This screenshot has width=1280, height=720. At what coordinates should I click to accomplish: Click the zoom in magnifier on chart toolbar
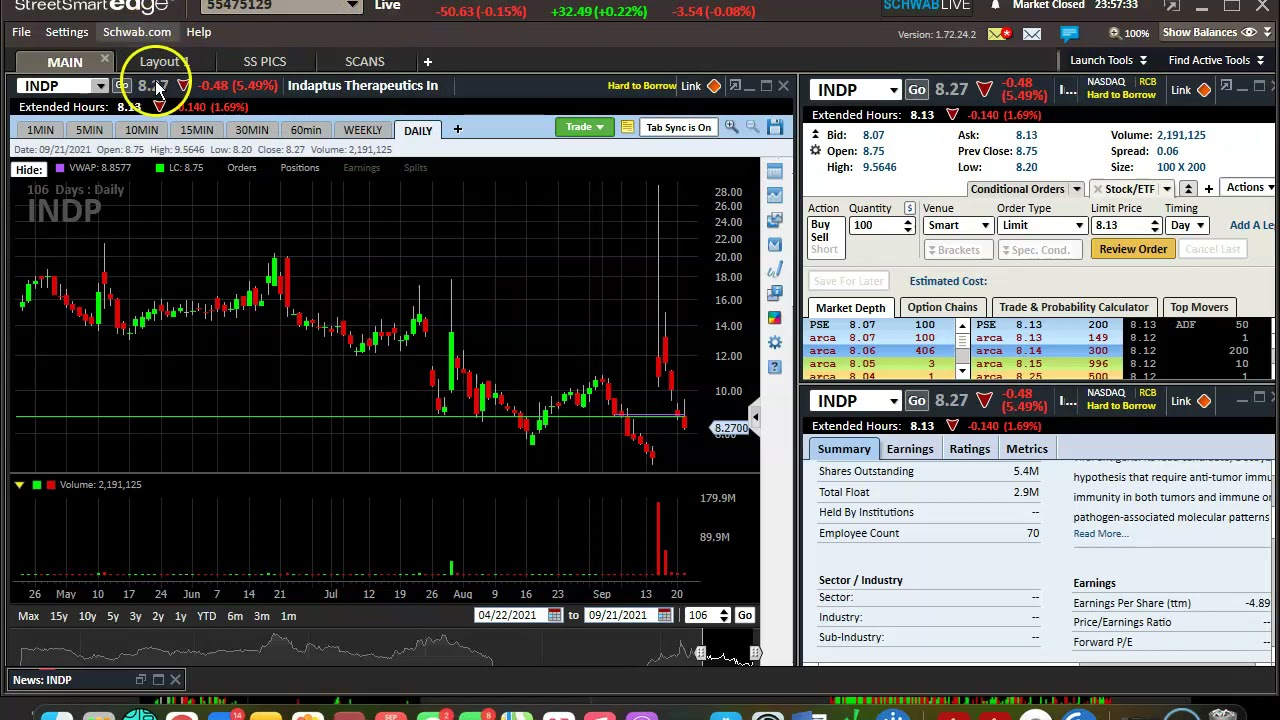pos(732,127)
